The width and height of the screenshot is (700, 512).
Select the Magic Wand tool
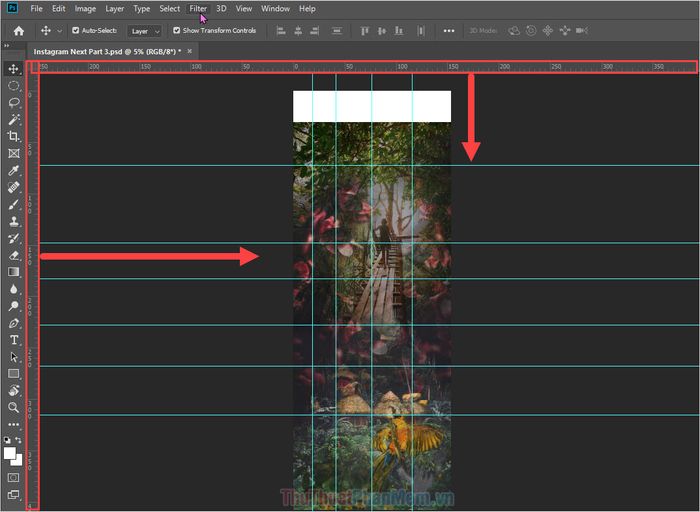13,120
